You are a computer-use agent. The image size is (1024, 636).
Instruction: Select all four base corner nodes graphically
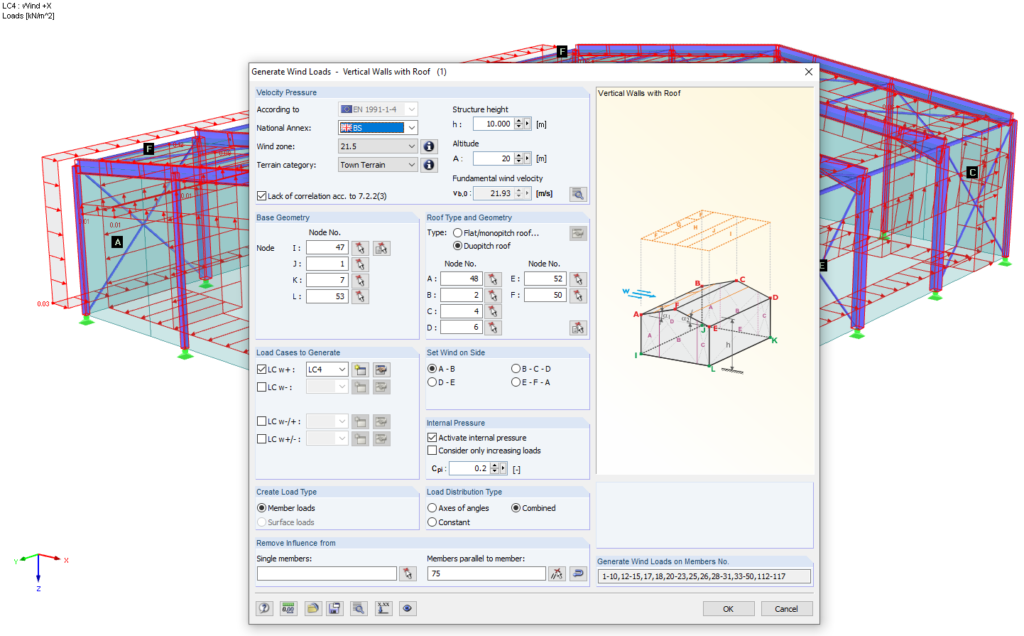click(382, 249)
